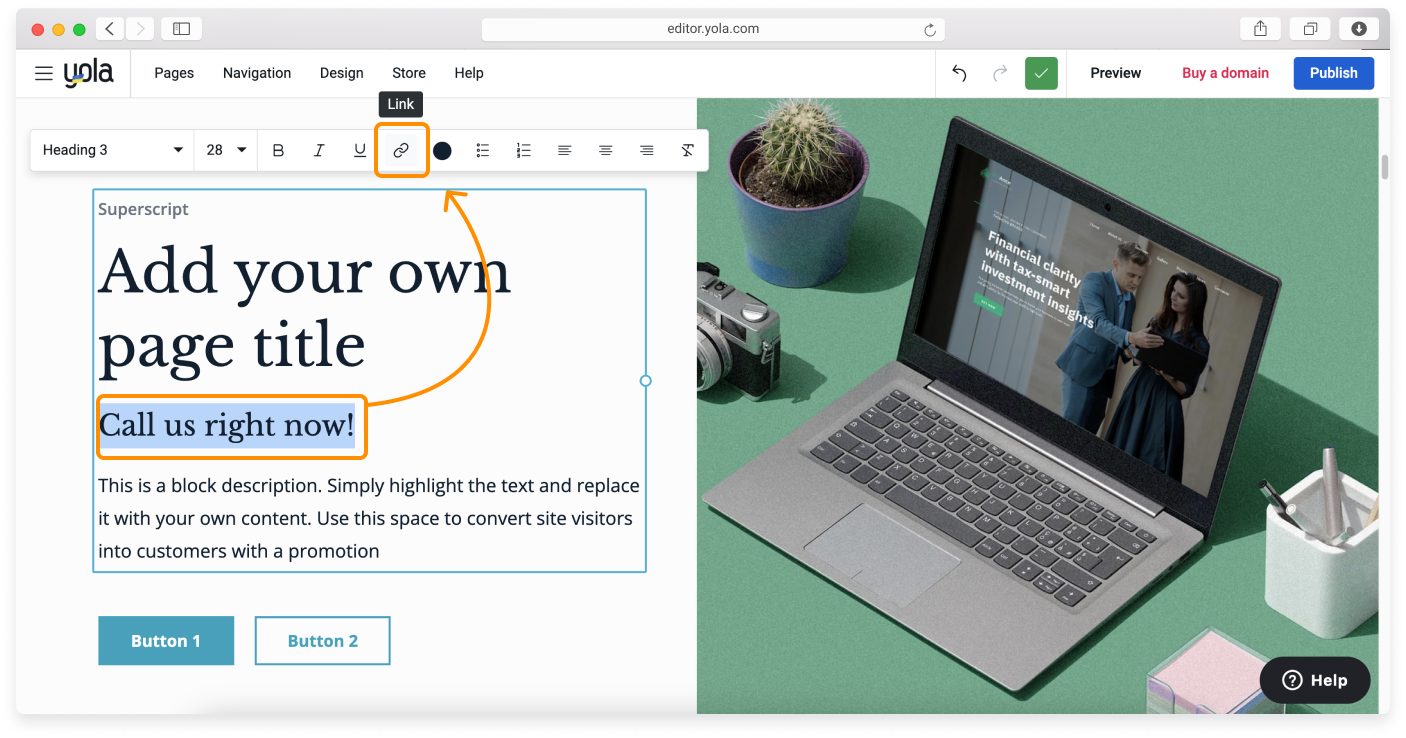
Task: Apply bold formatting to selected text
Action: [x=278, y=150]
